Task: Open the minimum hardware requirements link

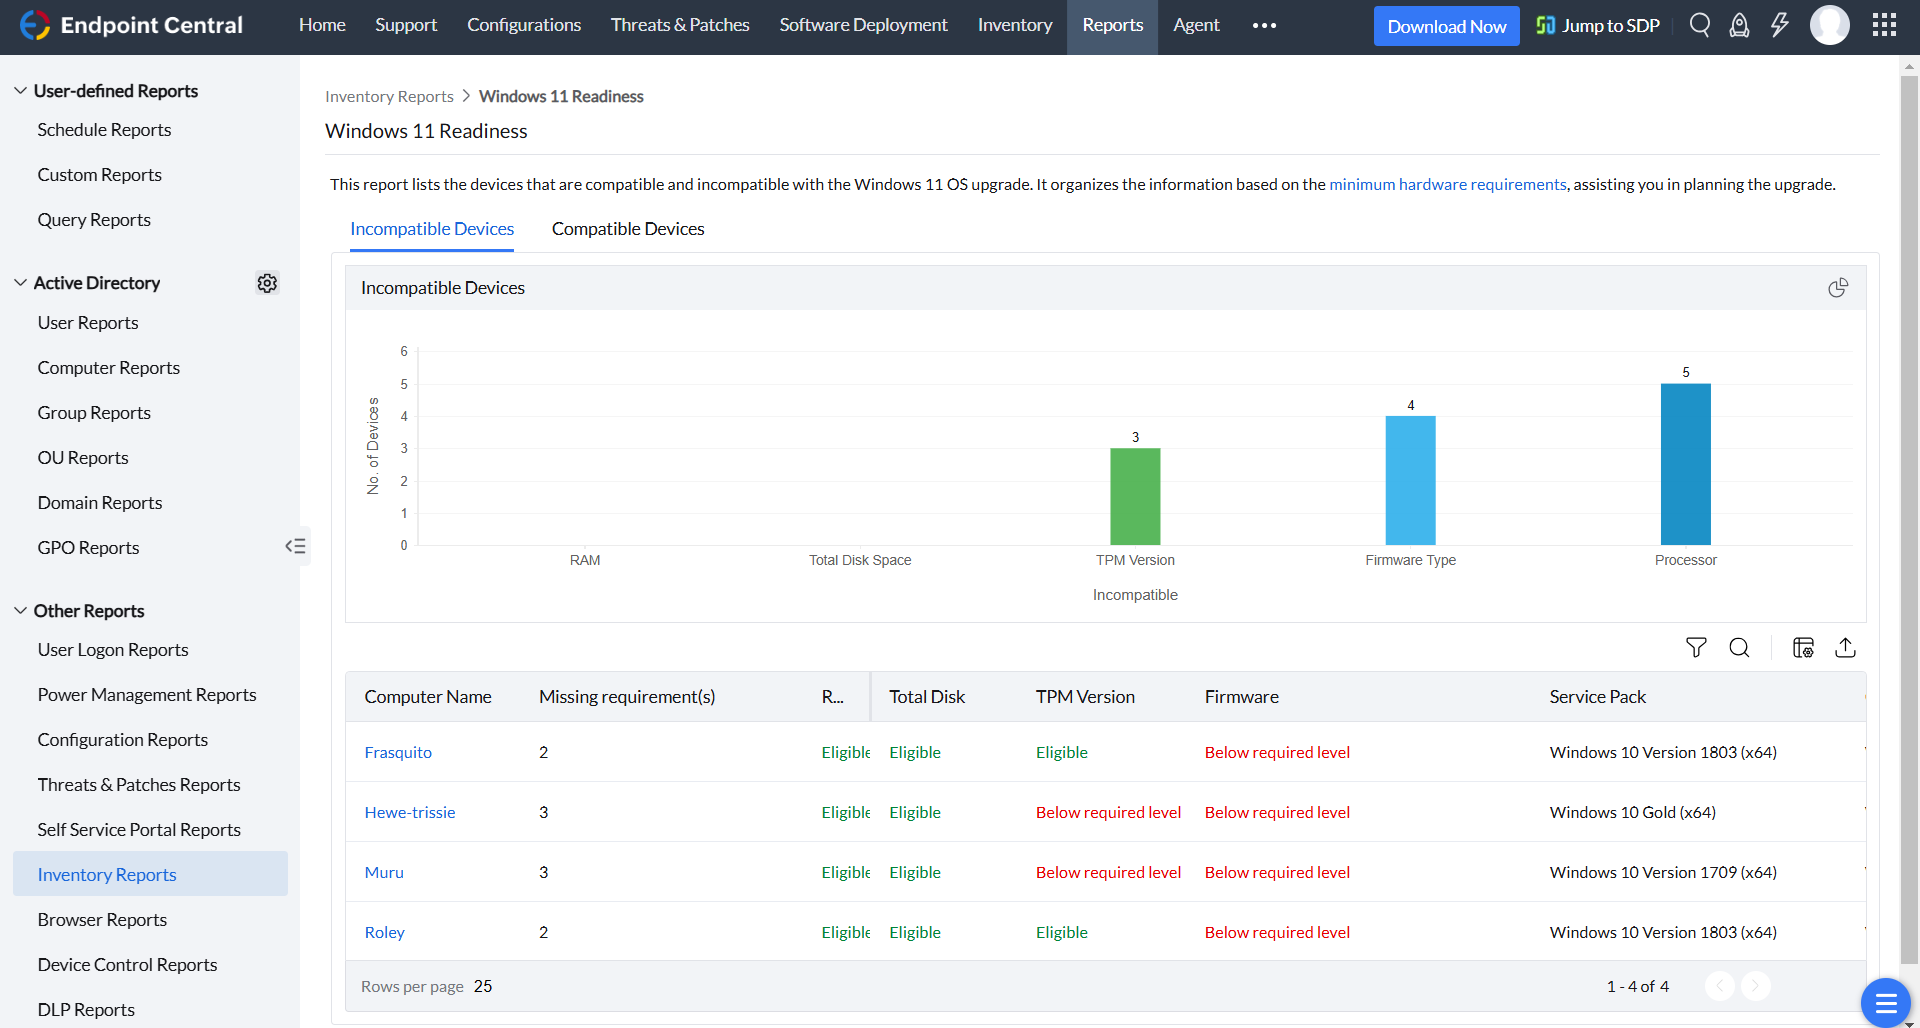Action: tap(1447, 184)
